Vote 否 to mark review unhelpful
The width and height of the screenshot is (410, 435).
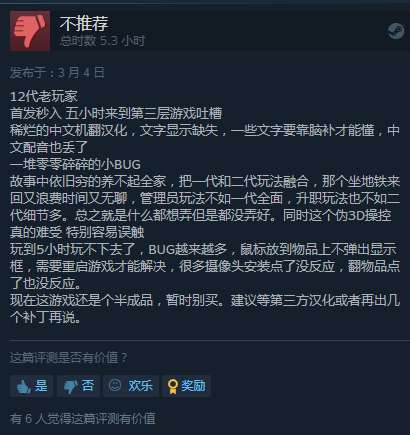[79, 386]
